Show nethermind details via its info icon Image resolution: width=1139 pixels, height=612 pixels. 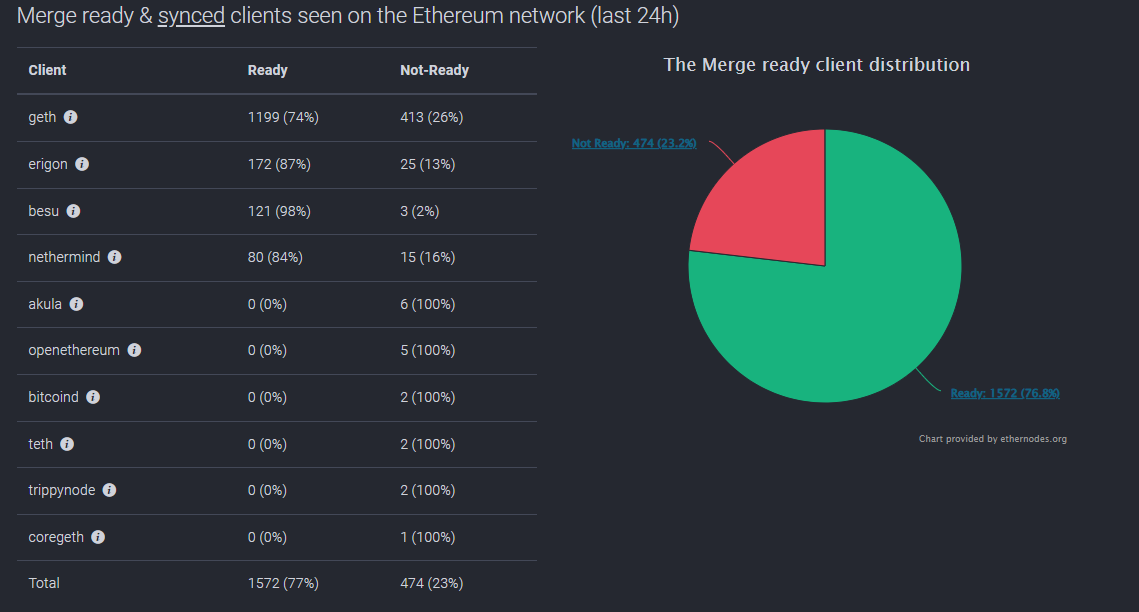[x=115, y=257]
